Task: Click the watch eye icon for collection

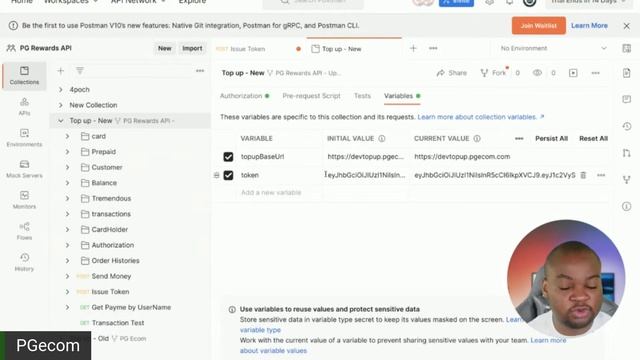Action: [537, 73]
